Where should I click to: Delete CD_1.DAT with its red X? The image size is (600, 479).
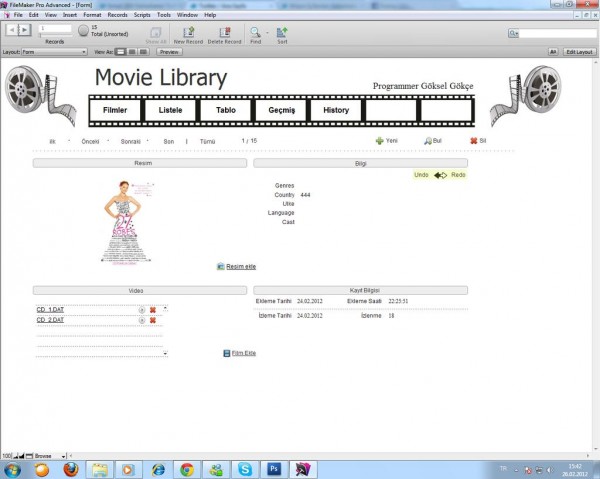pyautogui.click(x=153, y=310)
